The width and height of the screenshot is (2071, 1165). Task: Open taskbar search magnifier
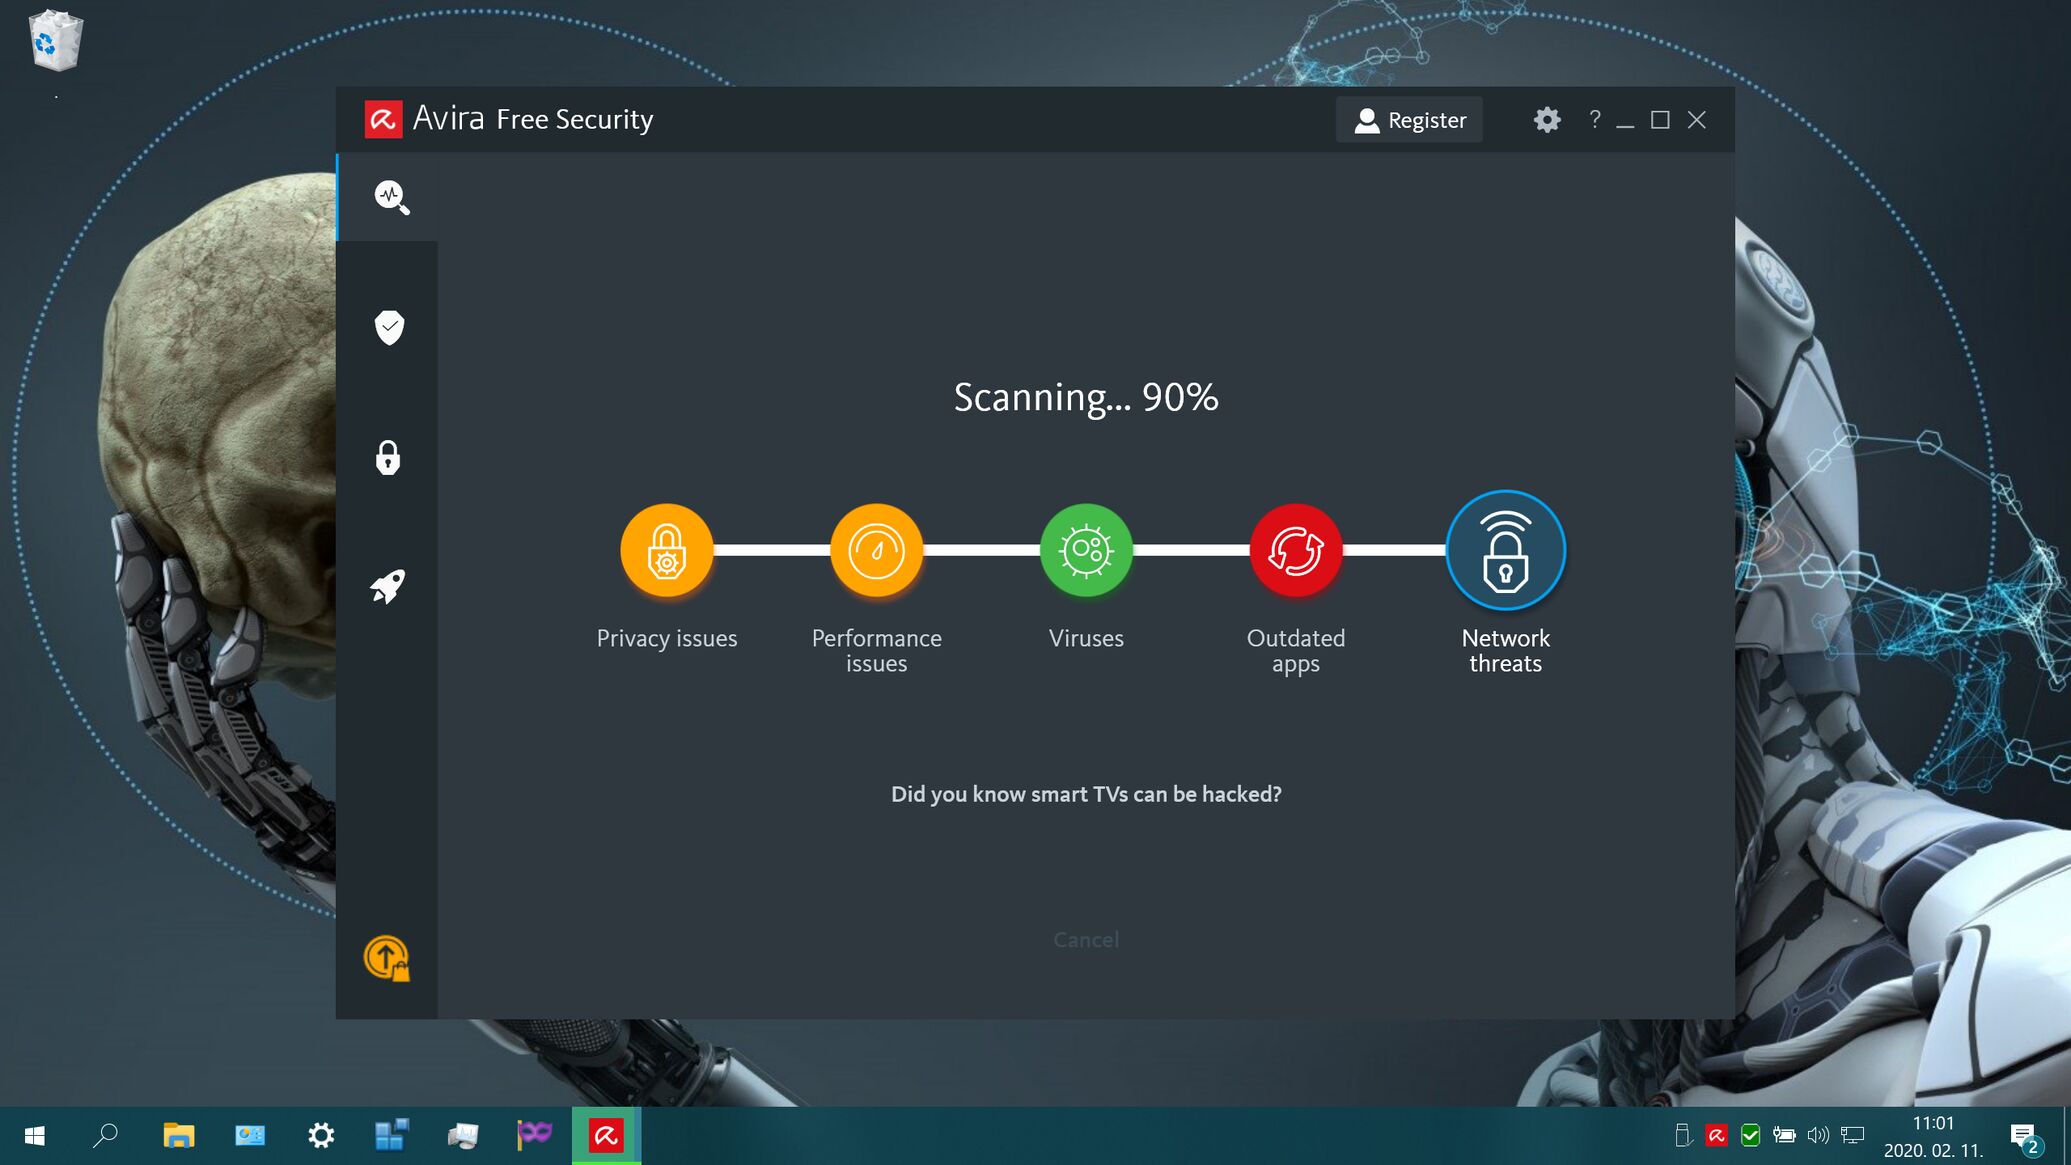pos(105,1136)
